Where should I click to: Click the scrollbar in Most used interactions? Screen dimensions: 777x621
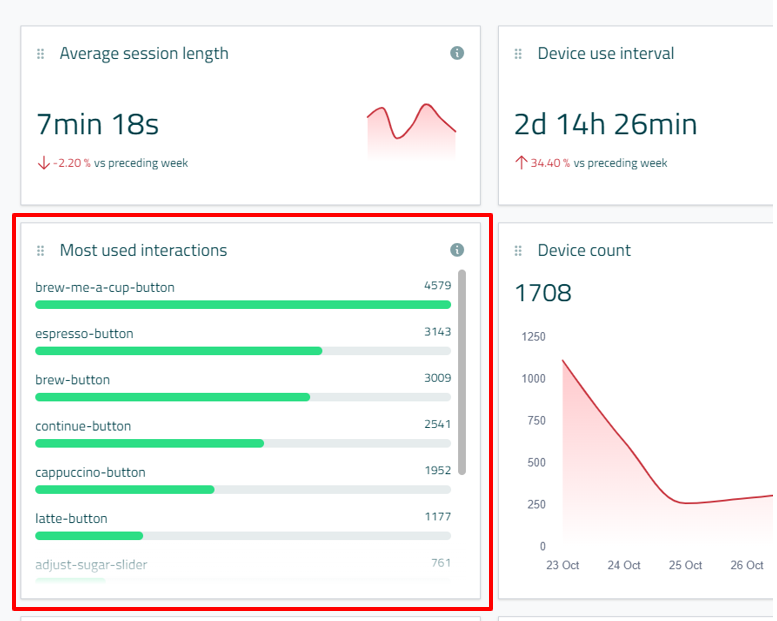click(x=461, y=370)
